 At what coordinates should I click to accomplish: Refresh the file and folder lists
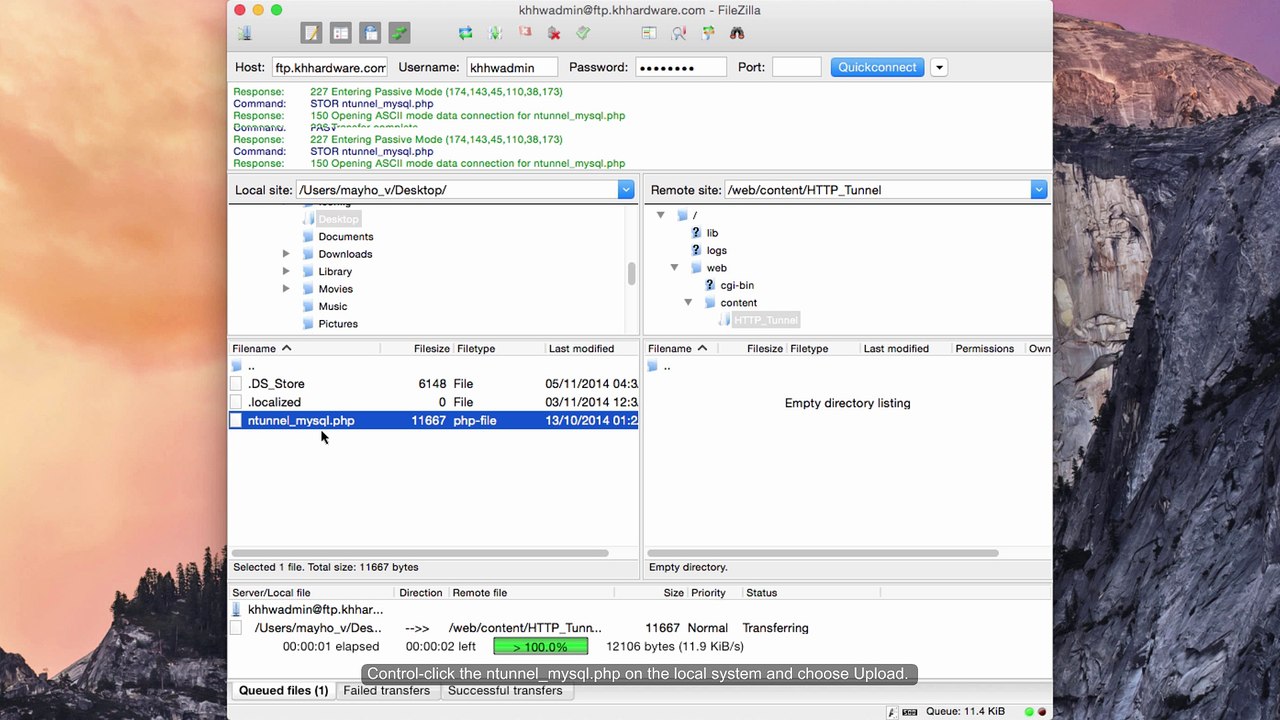466,33
